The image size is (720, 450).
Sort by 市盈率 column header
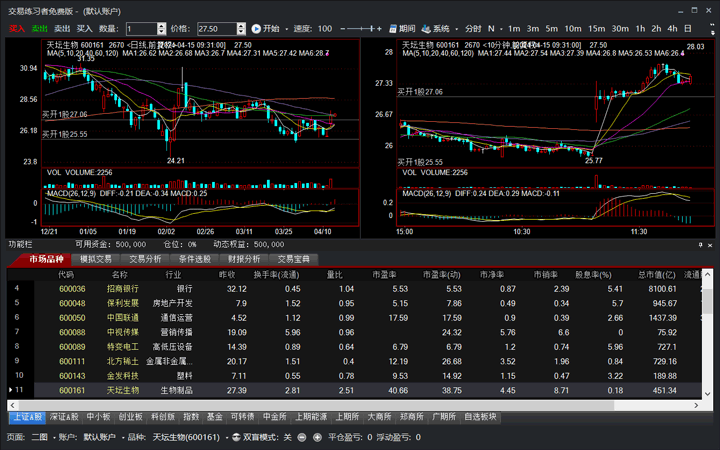pyautogui.click(x=384, y=275)
